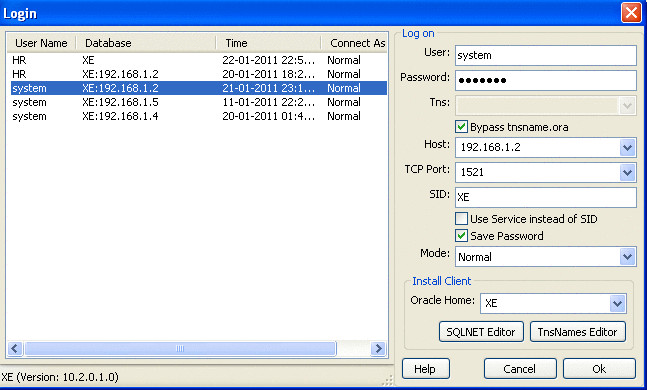Click time cell 20-01-2011 01:4...
The width and height of the screenshot is (647, 390).
pos(269,116)
